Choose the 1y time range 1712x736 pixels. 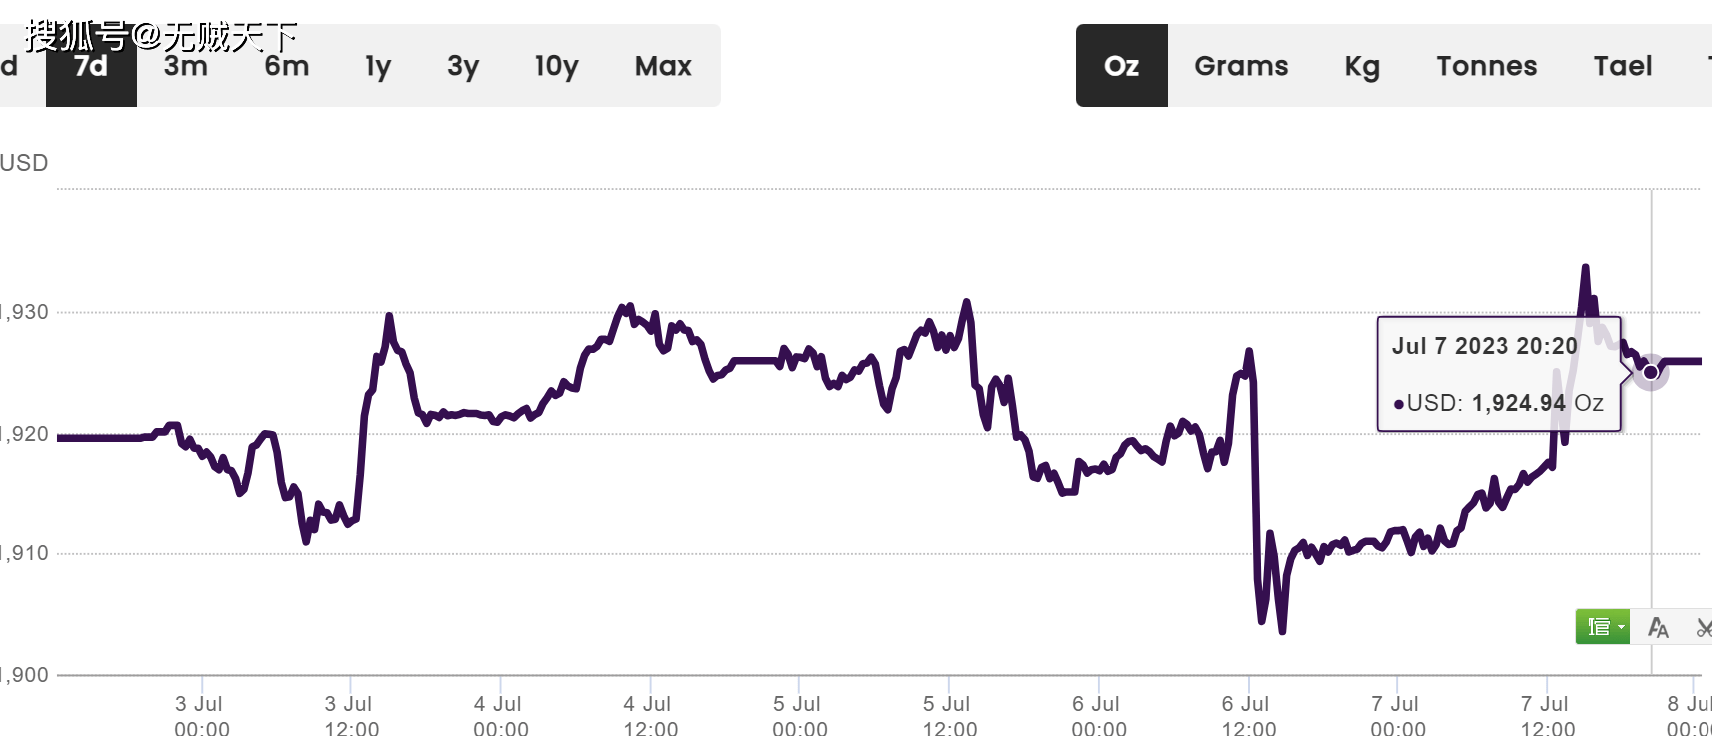[378, 66]
